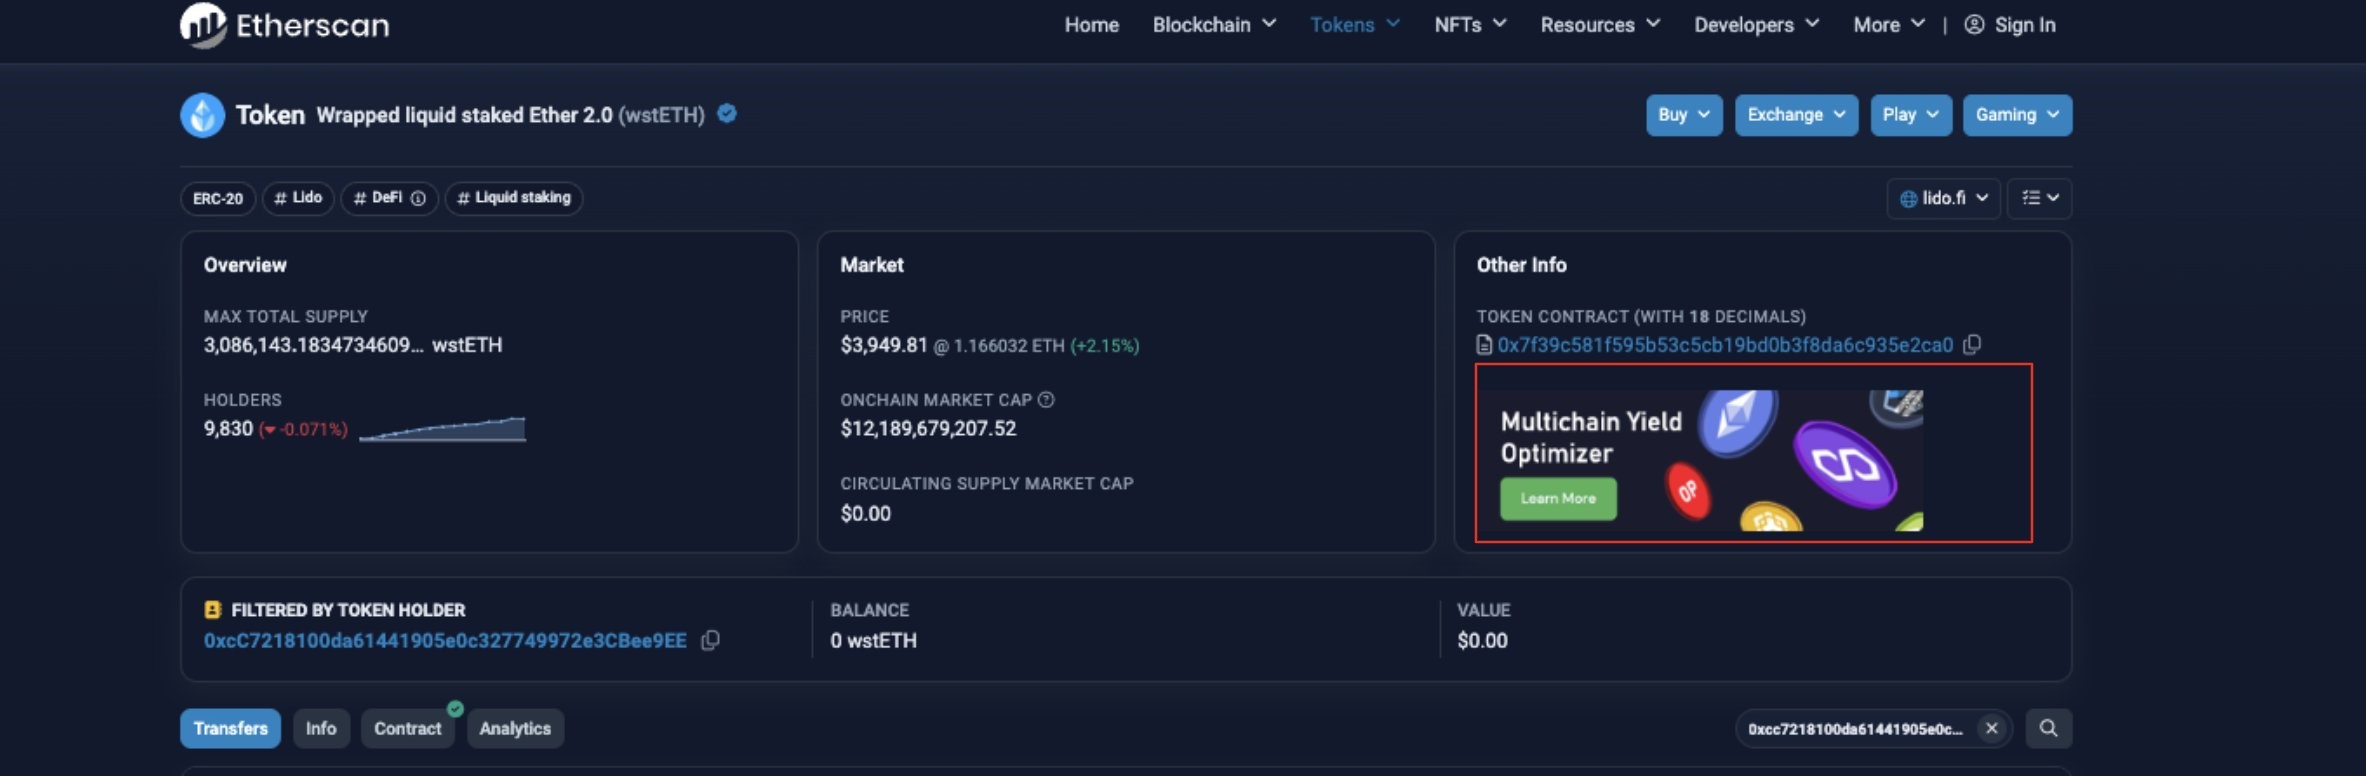Screen dimensions: 2366x776
Task: Click the yellow filter holder icon
Action: (x=212, y=609)
